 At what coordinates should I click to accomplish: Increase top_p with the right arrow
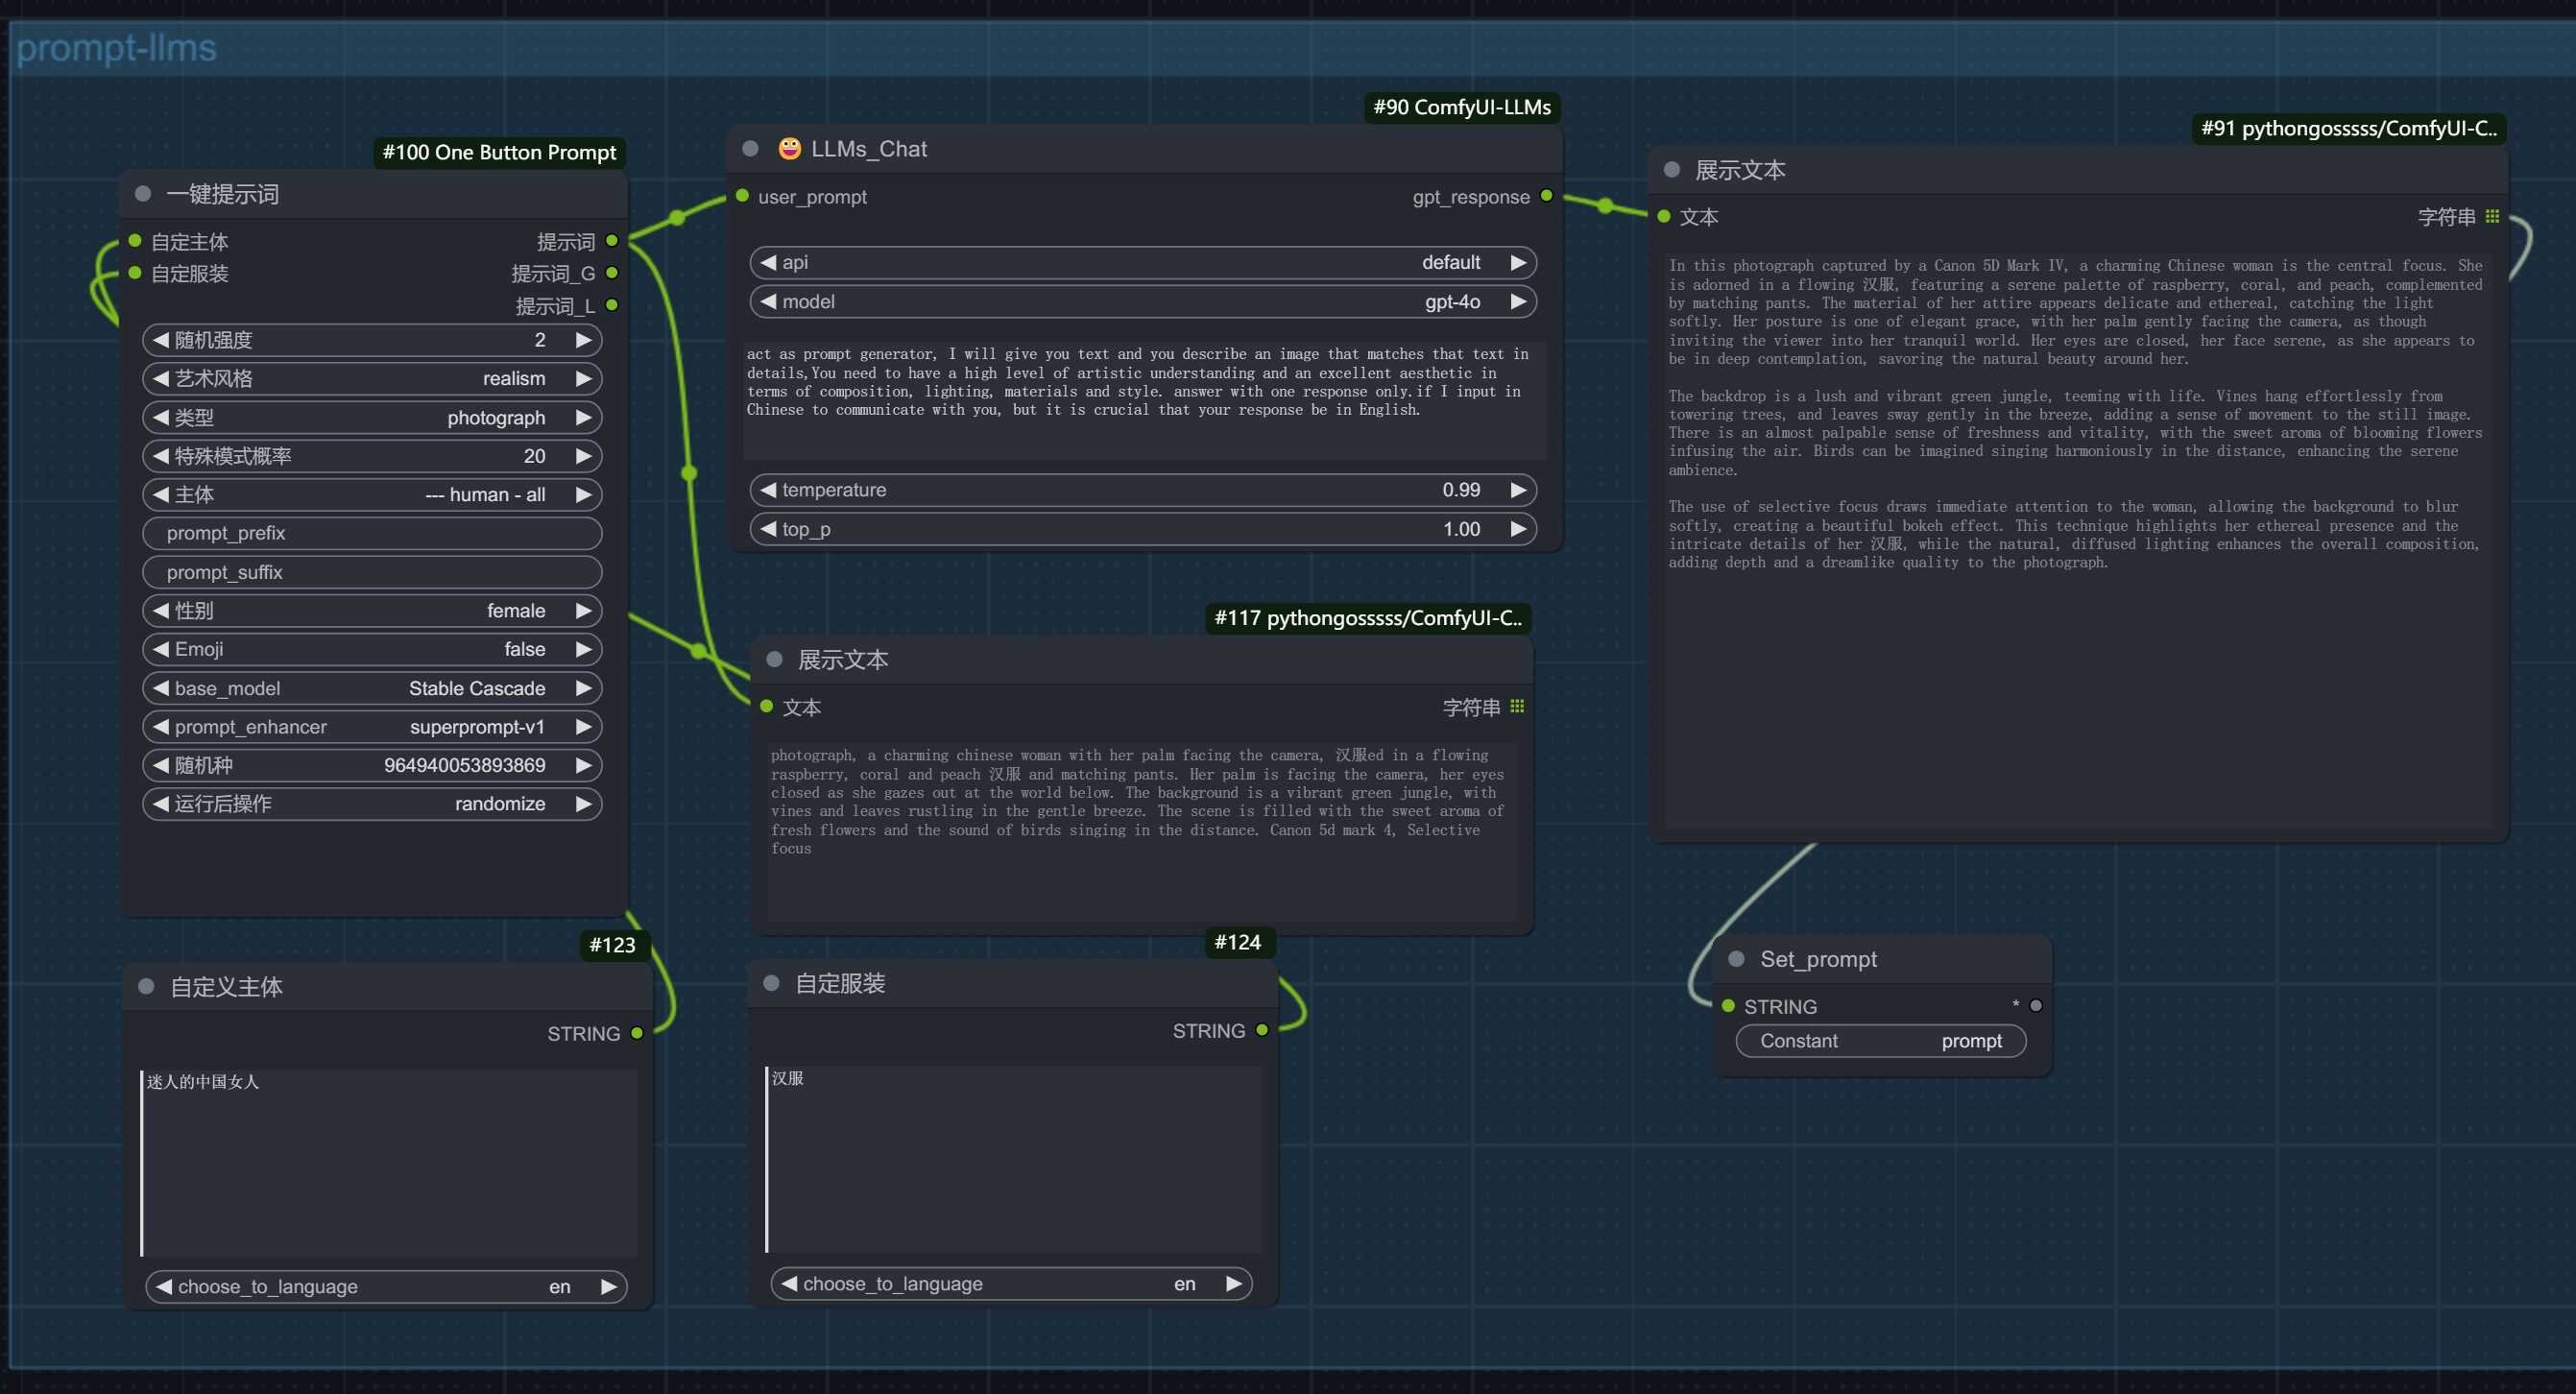point(1518,529)
